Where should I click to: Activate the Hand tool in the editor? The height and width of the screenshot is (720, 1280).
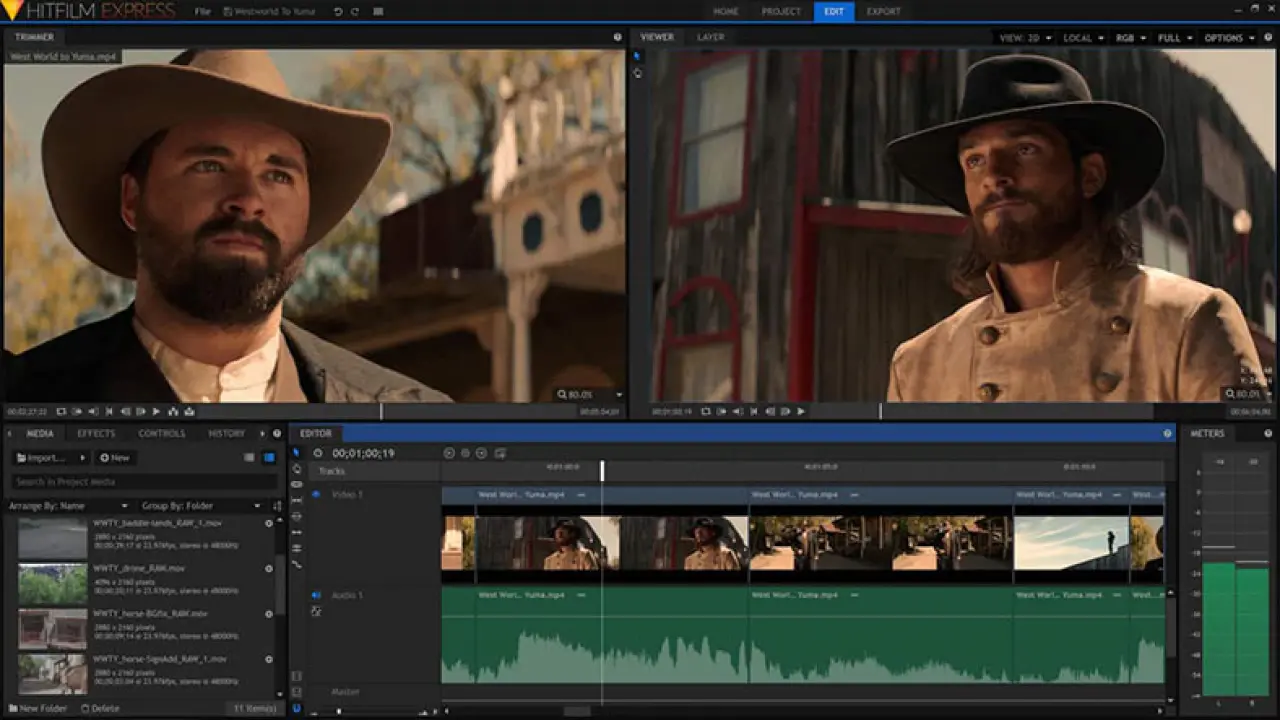point(296,469)
